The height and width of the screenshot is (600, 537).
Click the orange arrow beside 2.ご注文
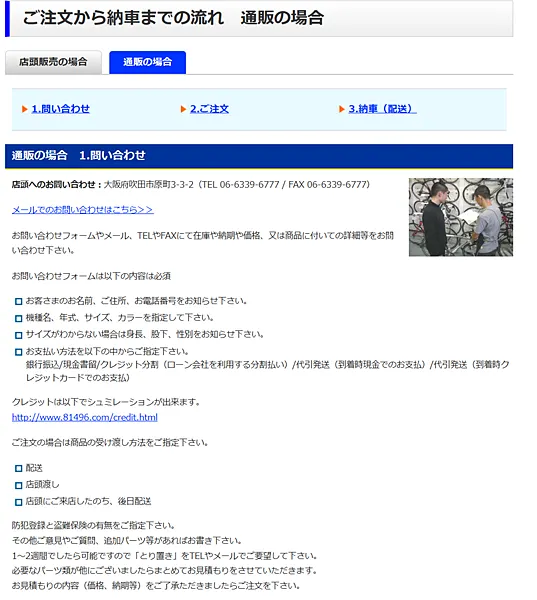click(183, 109)
